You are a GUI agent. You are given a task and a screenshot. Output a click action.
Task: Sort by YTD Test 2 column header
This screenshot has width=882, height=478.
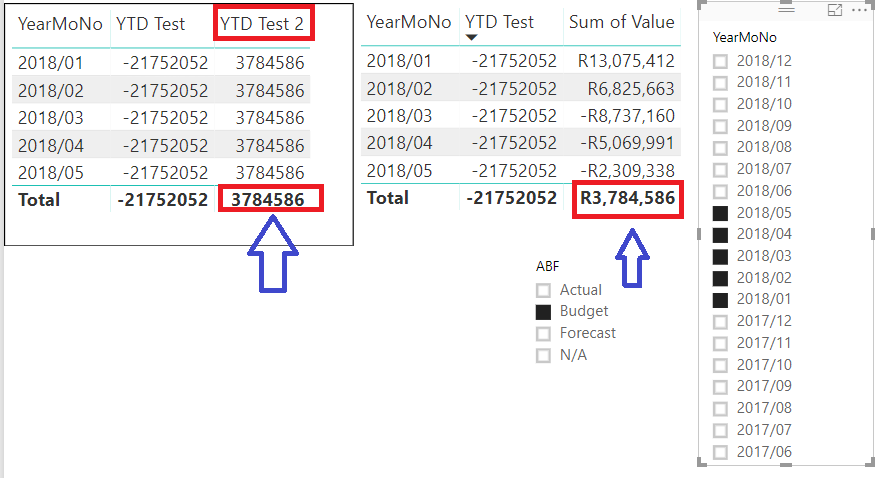point(262,24)
